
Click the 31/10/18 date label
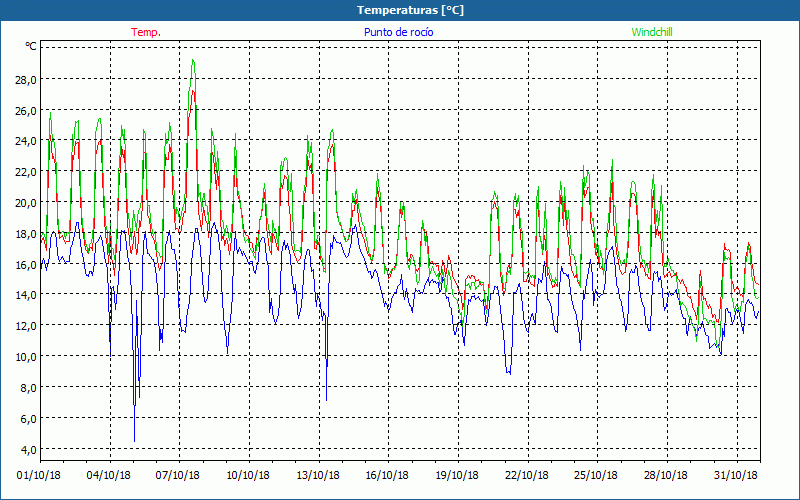tap(736, 476)
